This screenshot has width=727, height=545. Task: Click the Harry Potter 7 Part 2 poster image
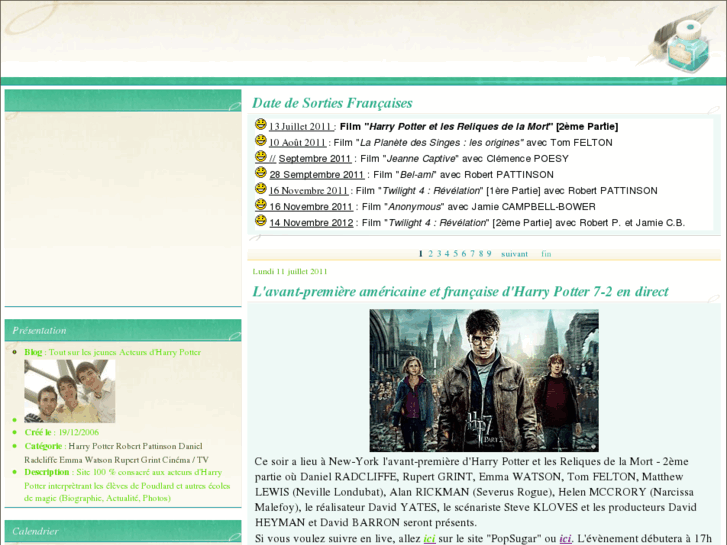click(x=484, y=380)
